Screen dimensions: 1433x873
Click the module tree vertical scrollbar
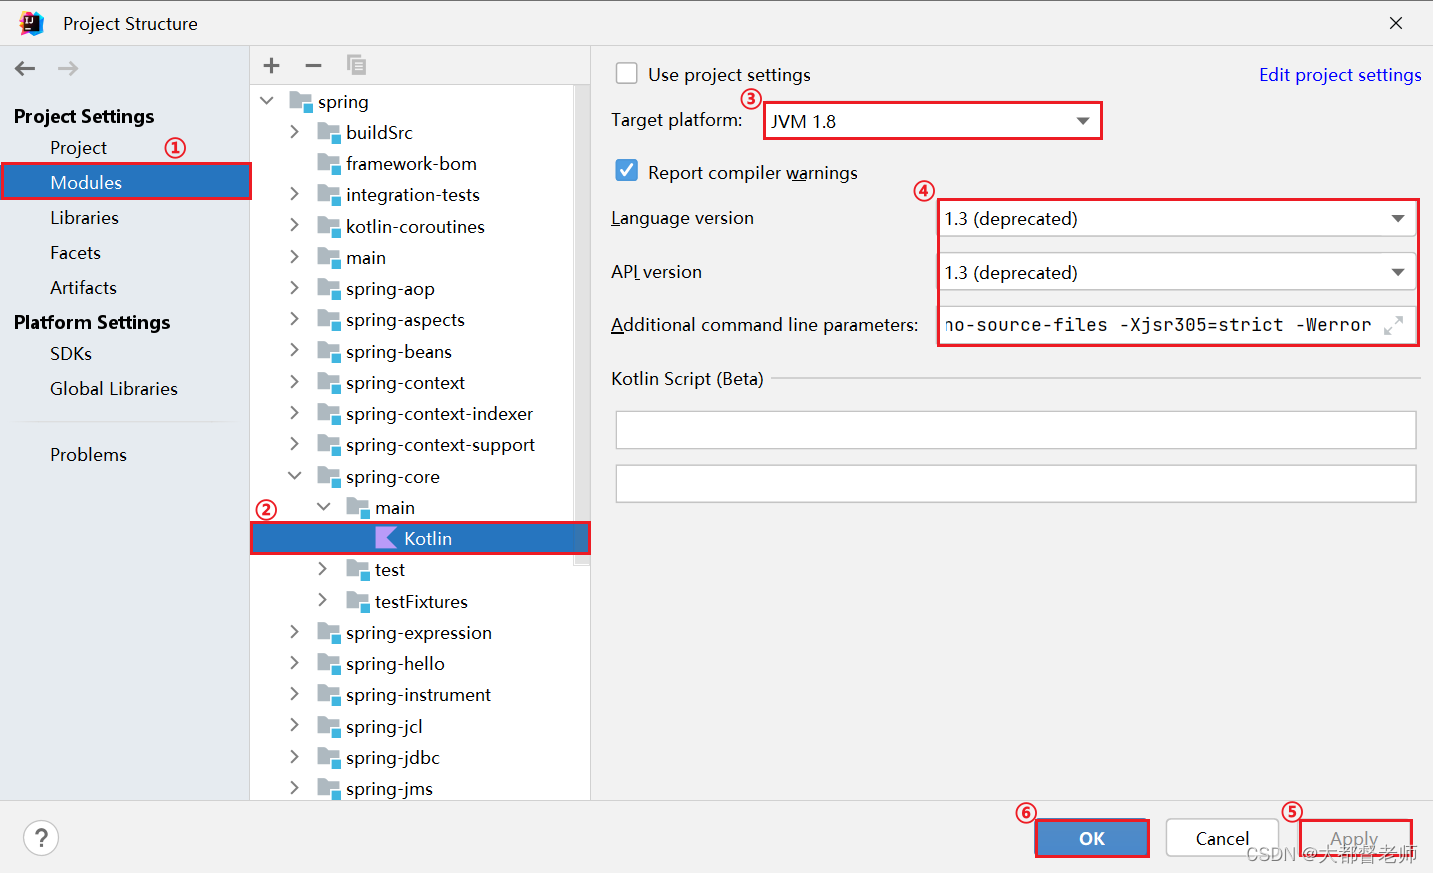click(582, 325)
